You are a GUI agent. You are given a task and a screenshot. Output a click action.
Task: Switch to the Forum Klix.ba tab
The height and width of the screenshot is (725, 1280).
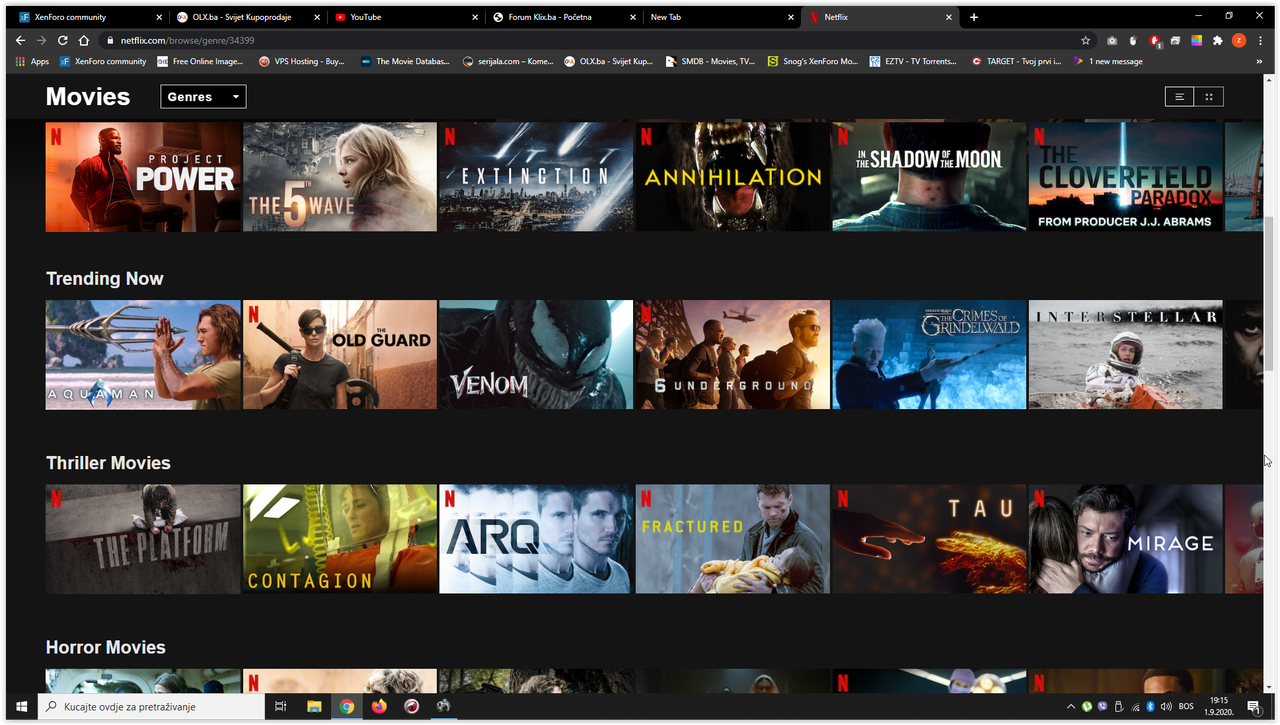(x=565, y=17)
